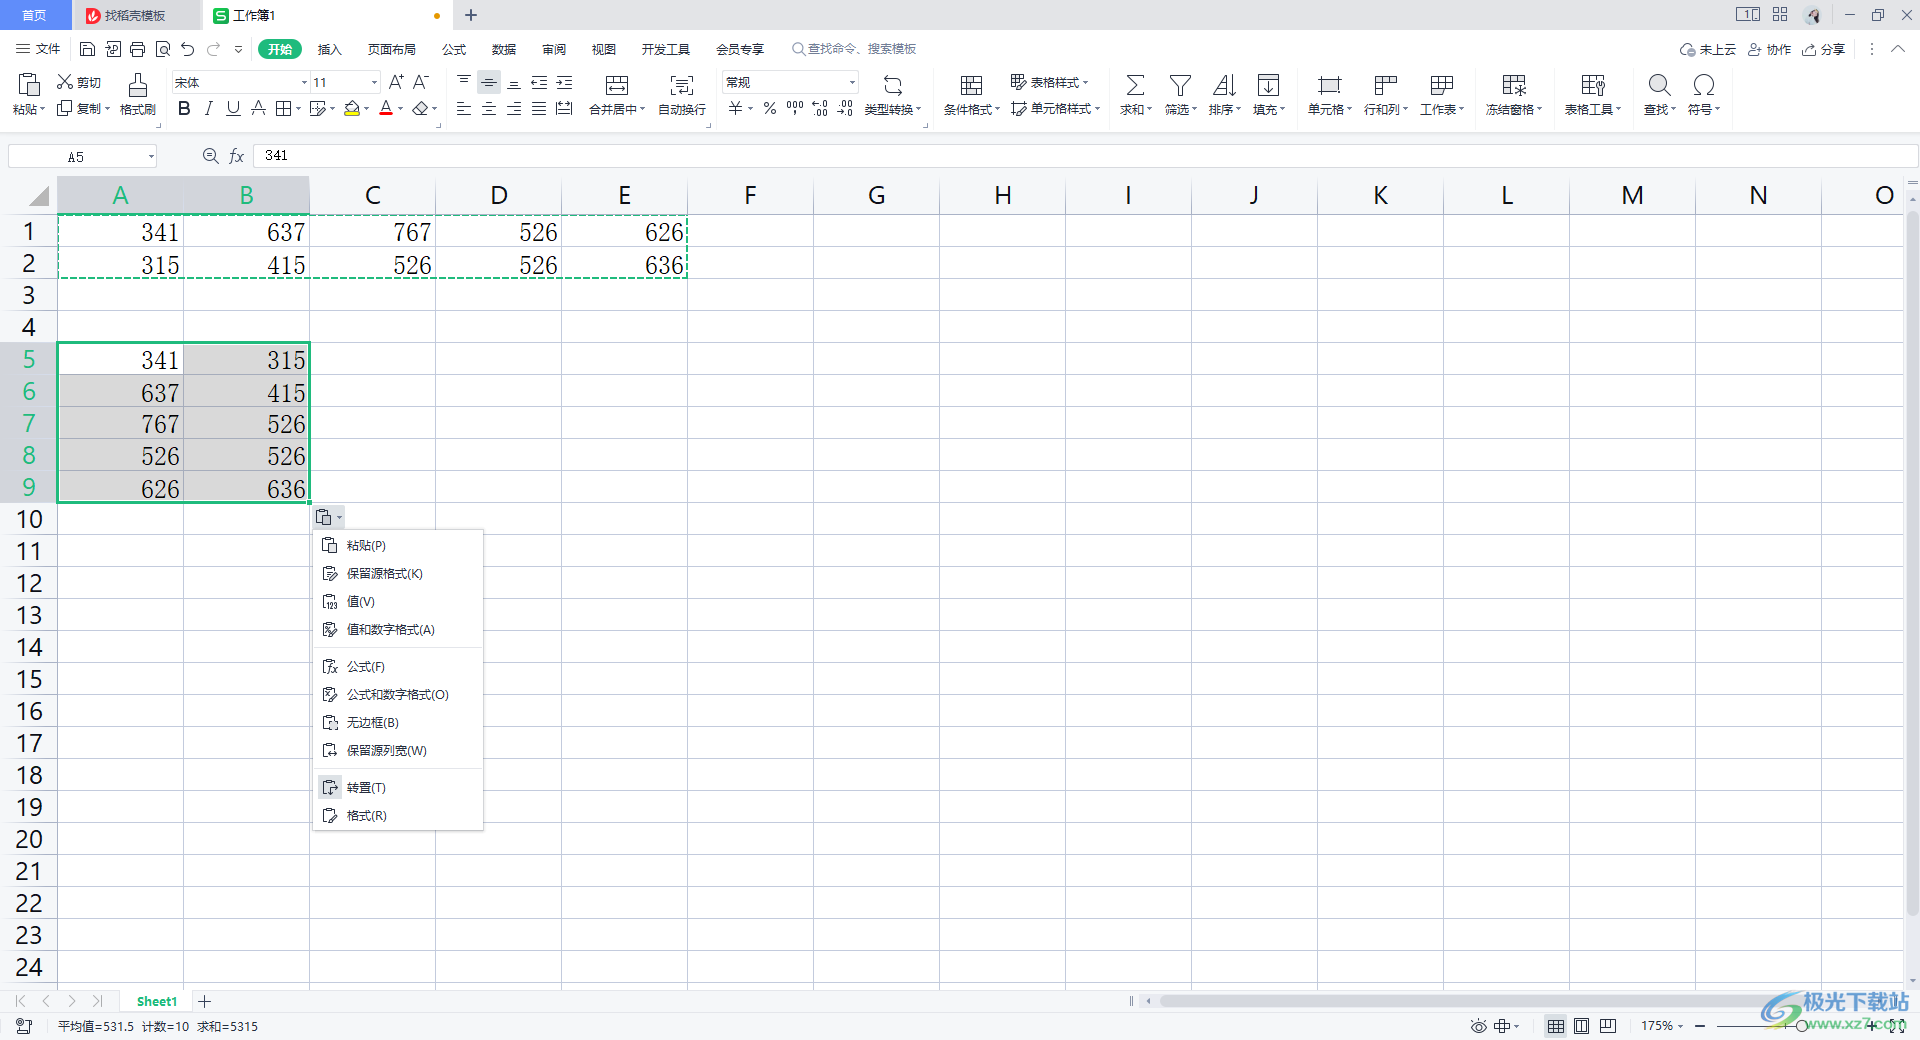This screenshot has height=1040, width=1920.
Task: Click the decrease font size icon
Action: (421, 82)
